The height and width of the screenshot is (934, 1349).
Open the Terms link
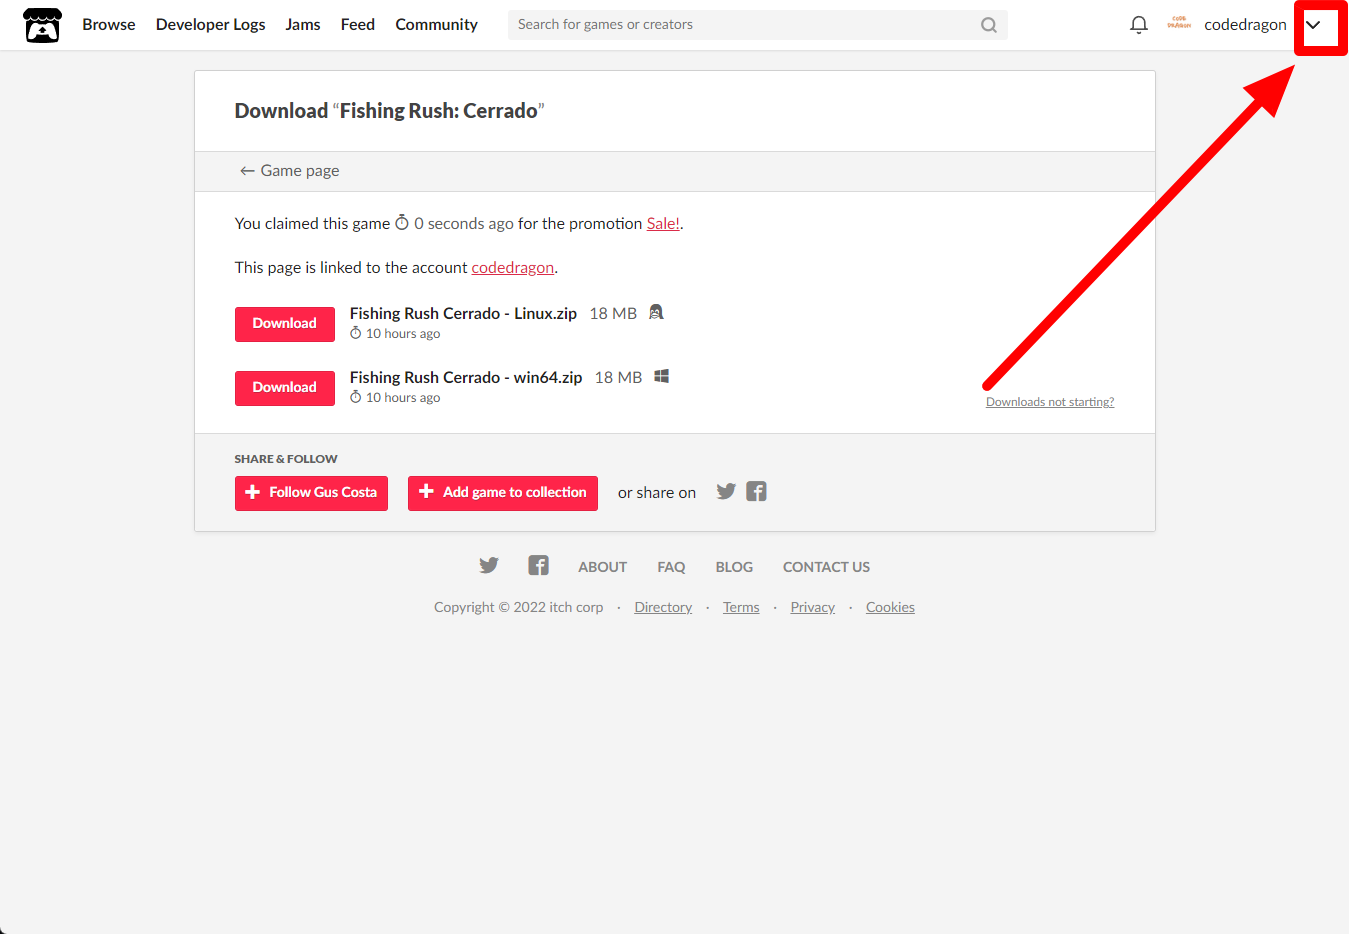pos(741,608)
